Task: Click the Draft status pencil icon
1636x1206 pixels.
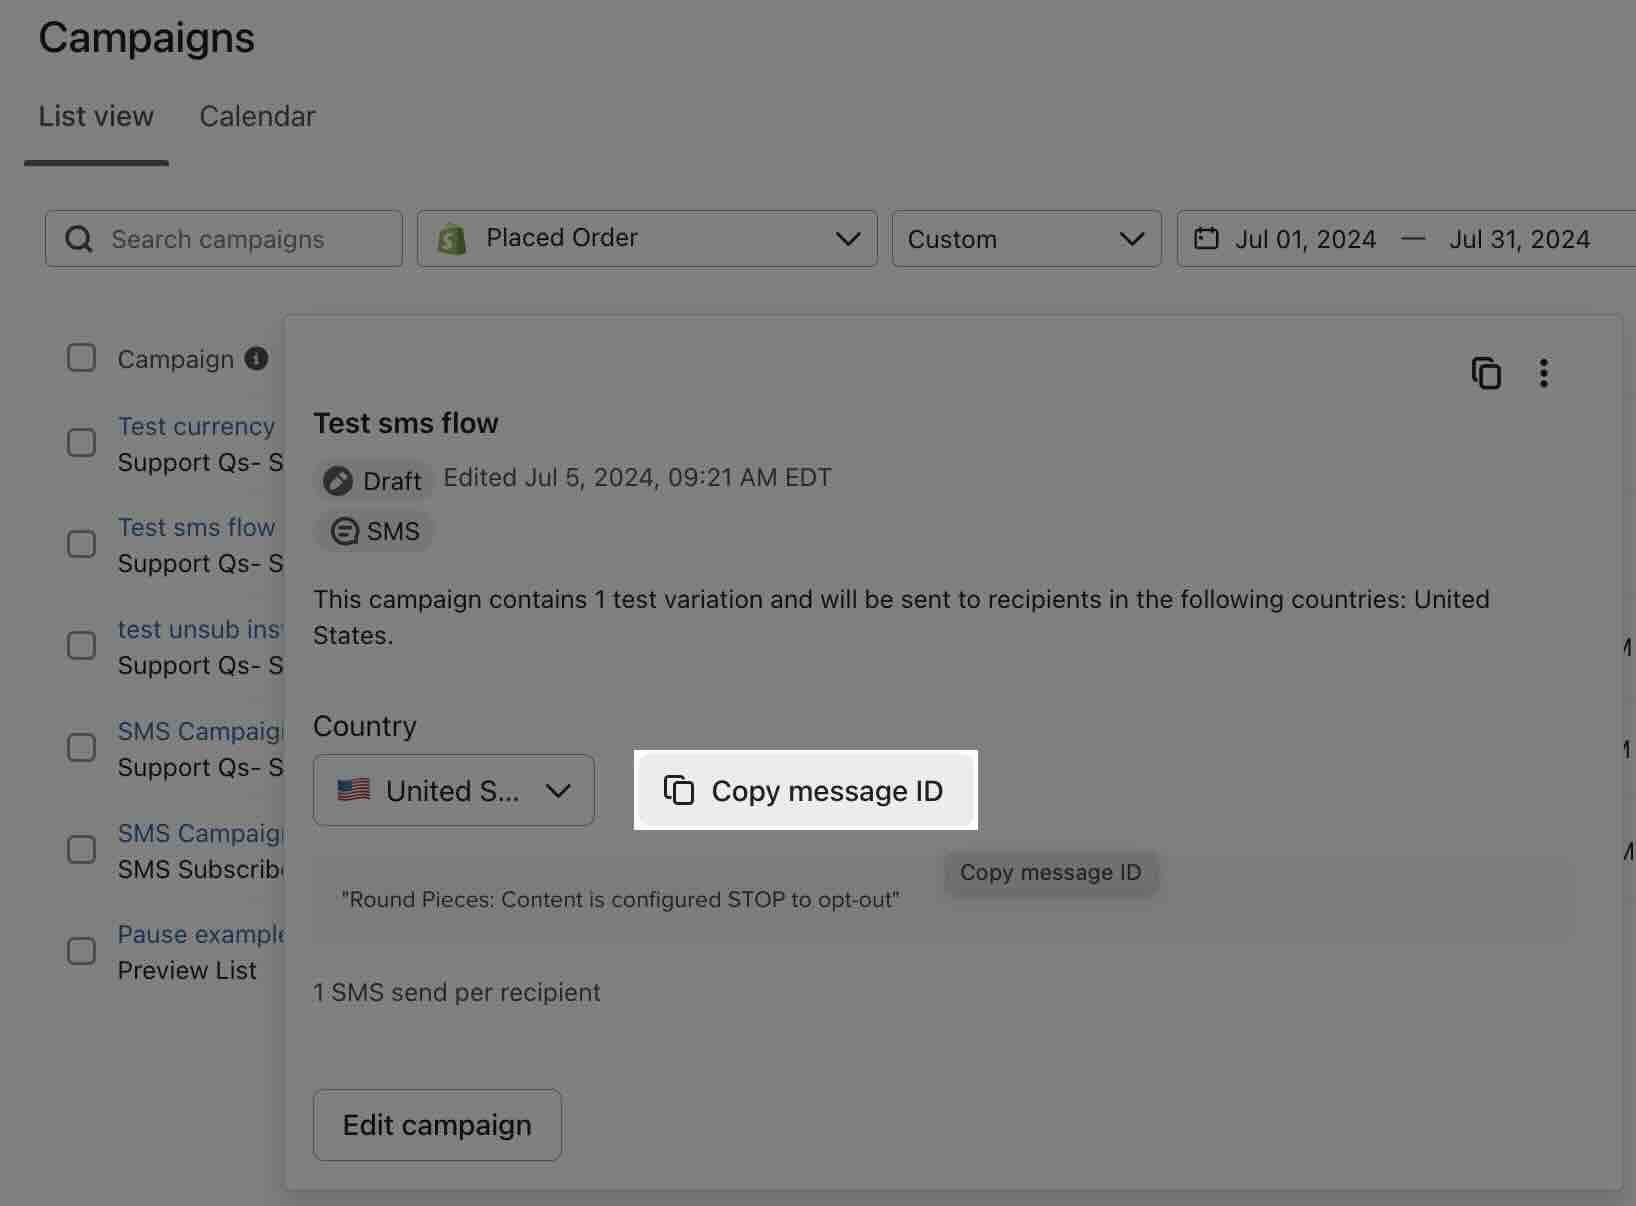Action: click(339, 481)
